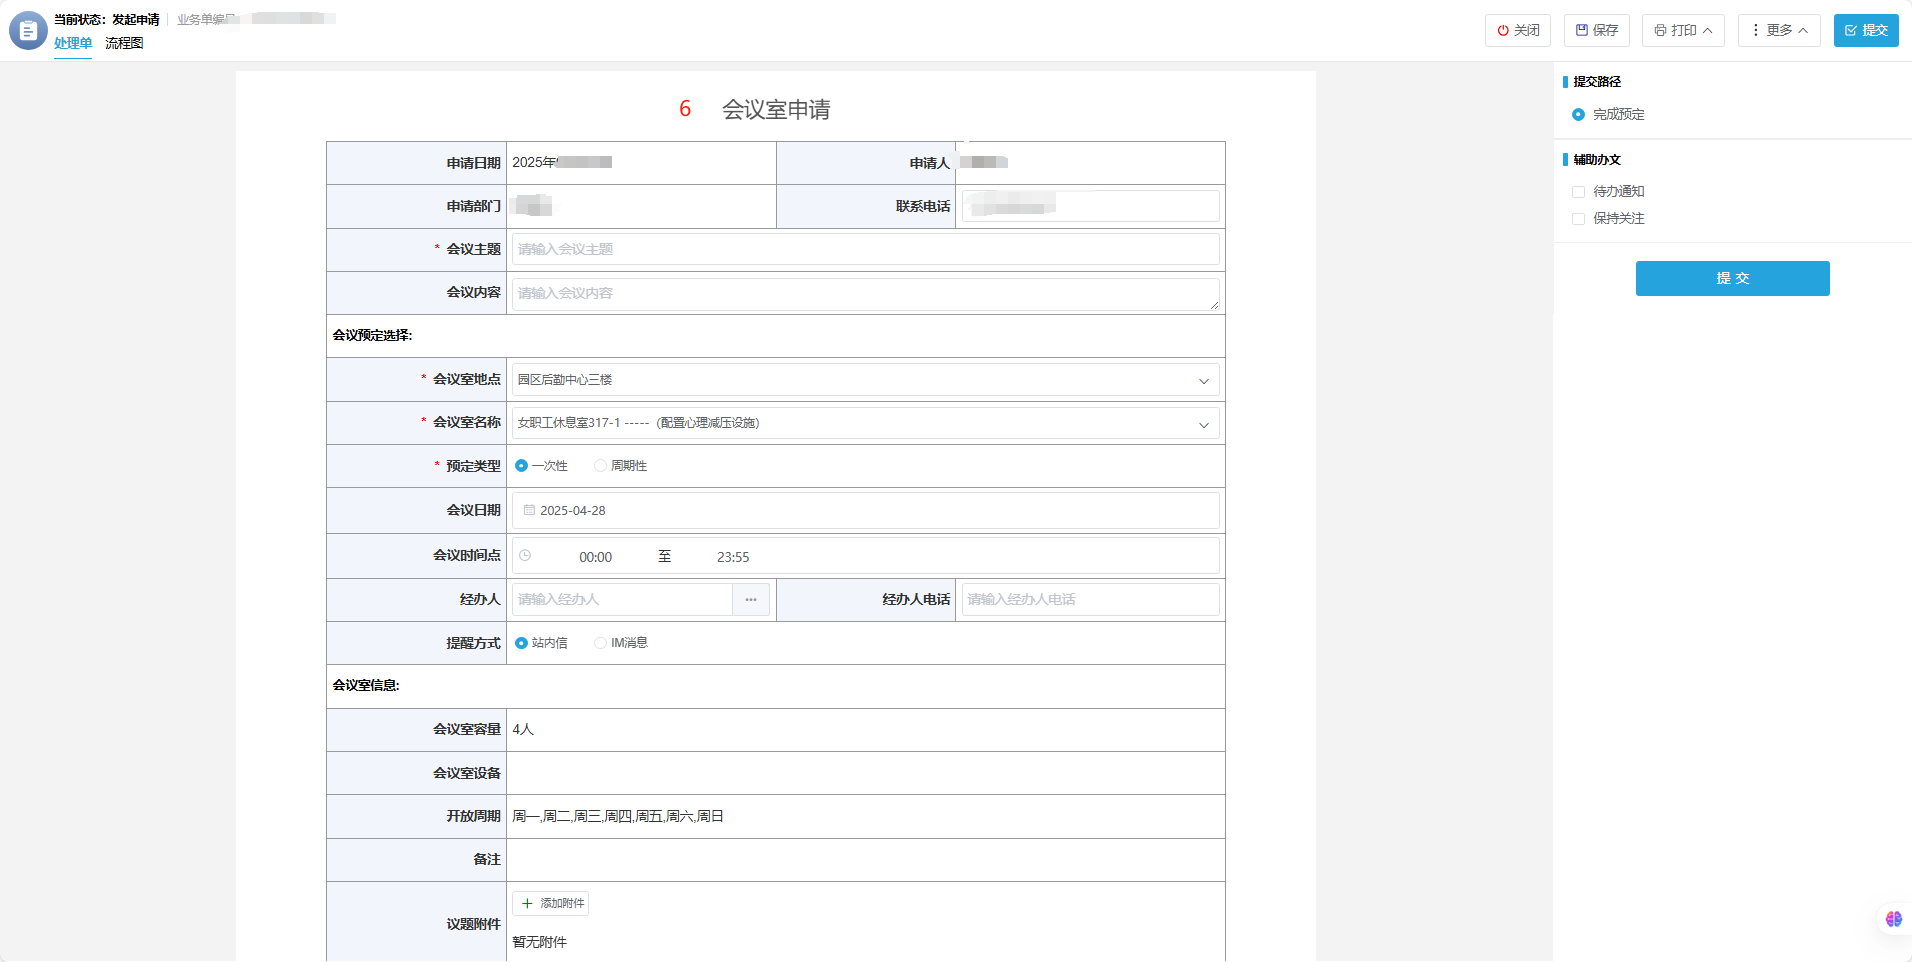
Task: Open the 会议室名称 dropdown list
Action: [x=1203, y=424]
